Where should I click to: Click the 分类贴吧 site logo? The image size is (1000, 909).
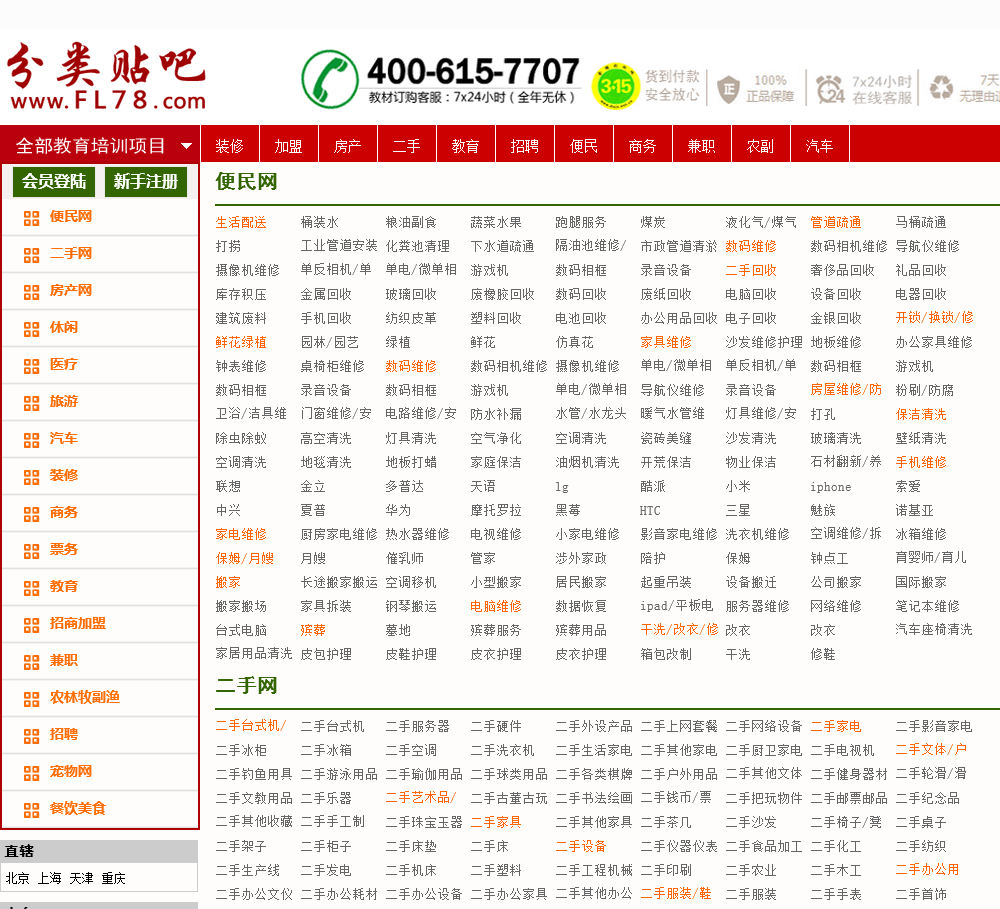[107, 77]
